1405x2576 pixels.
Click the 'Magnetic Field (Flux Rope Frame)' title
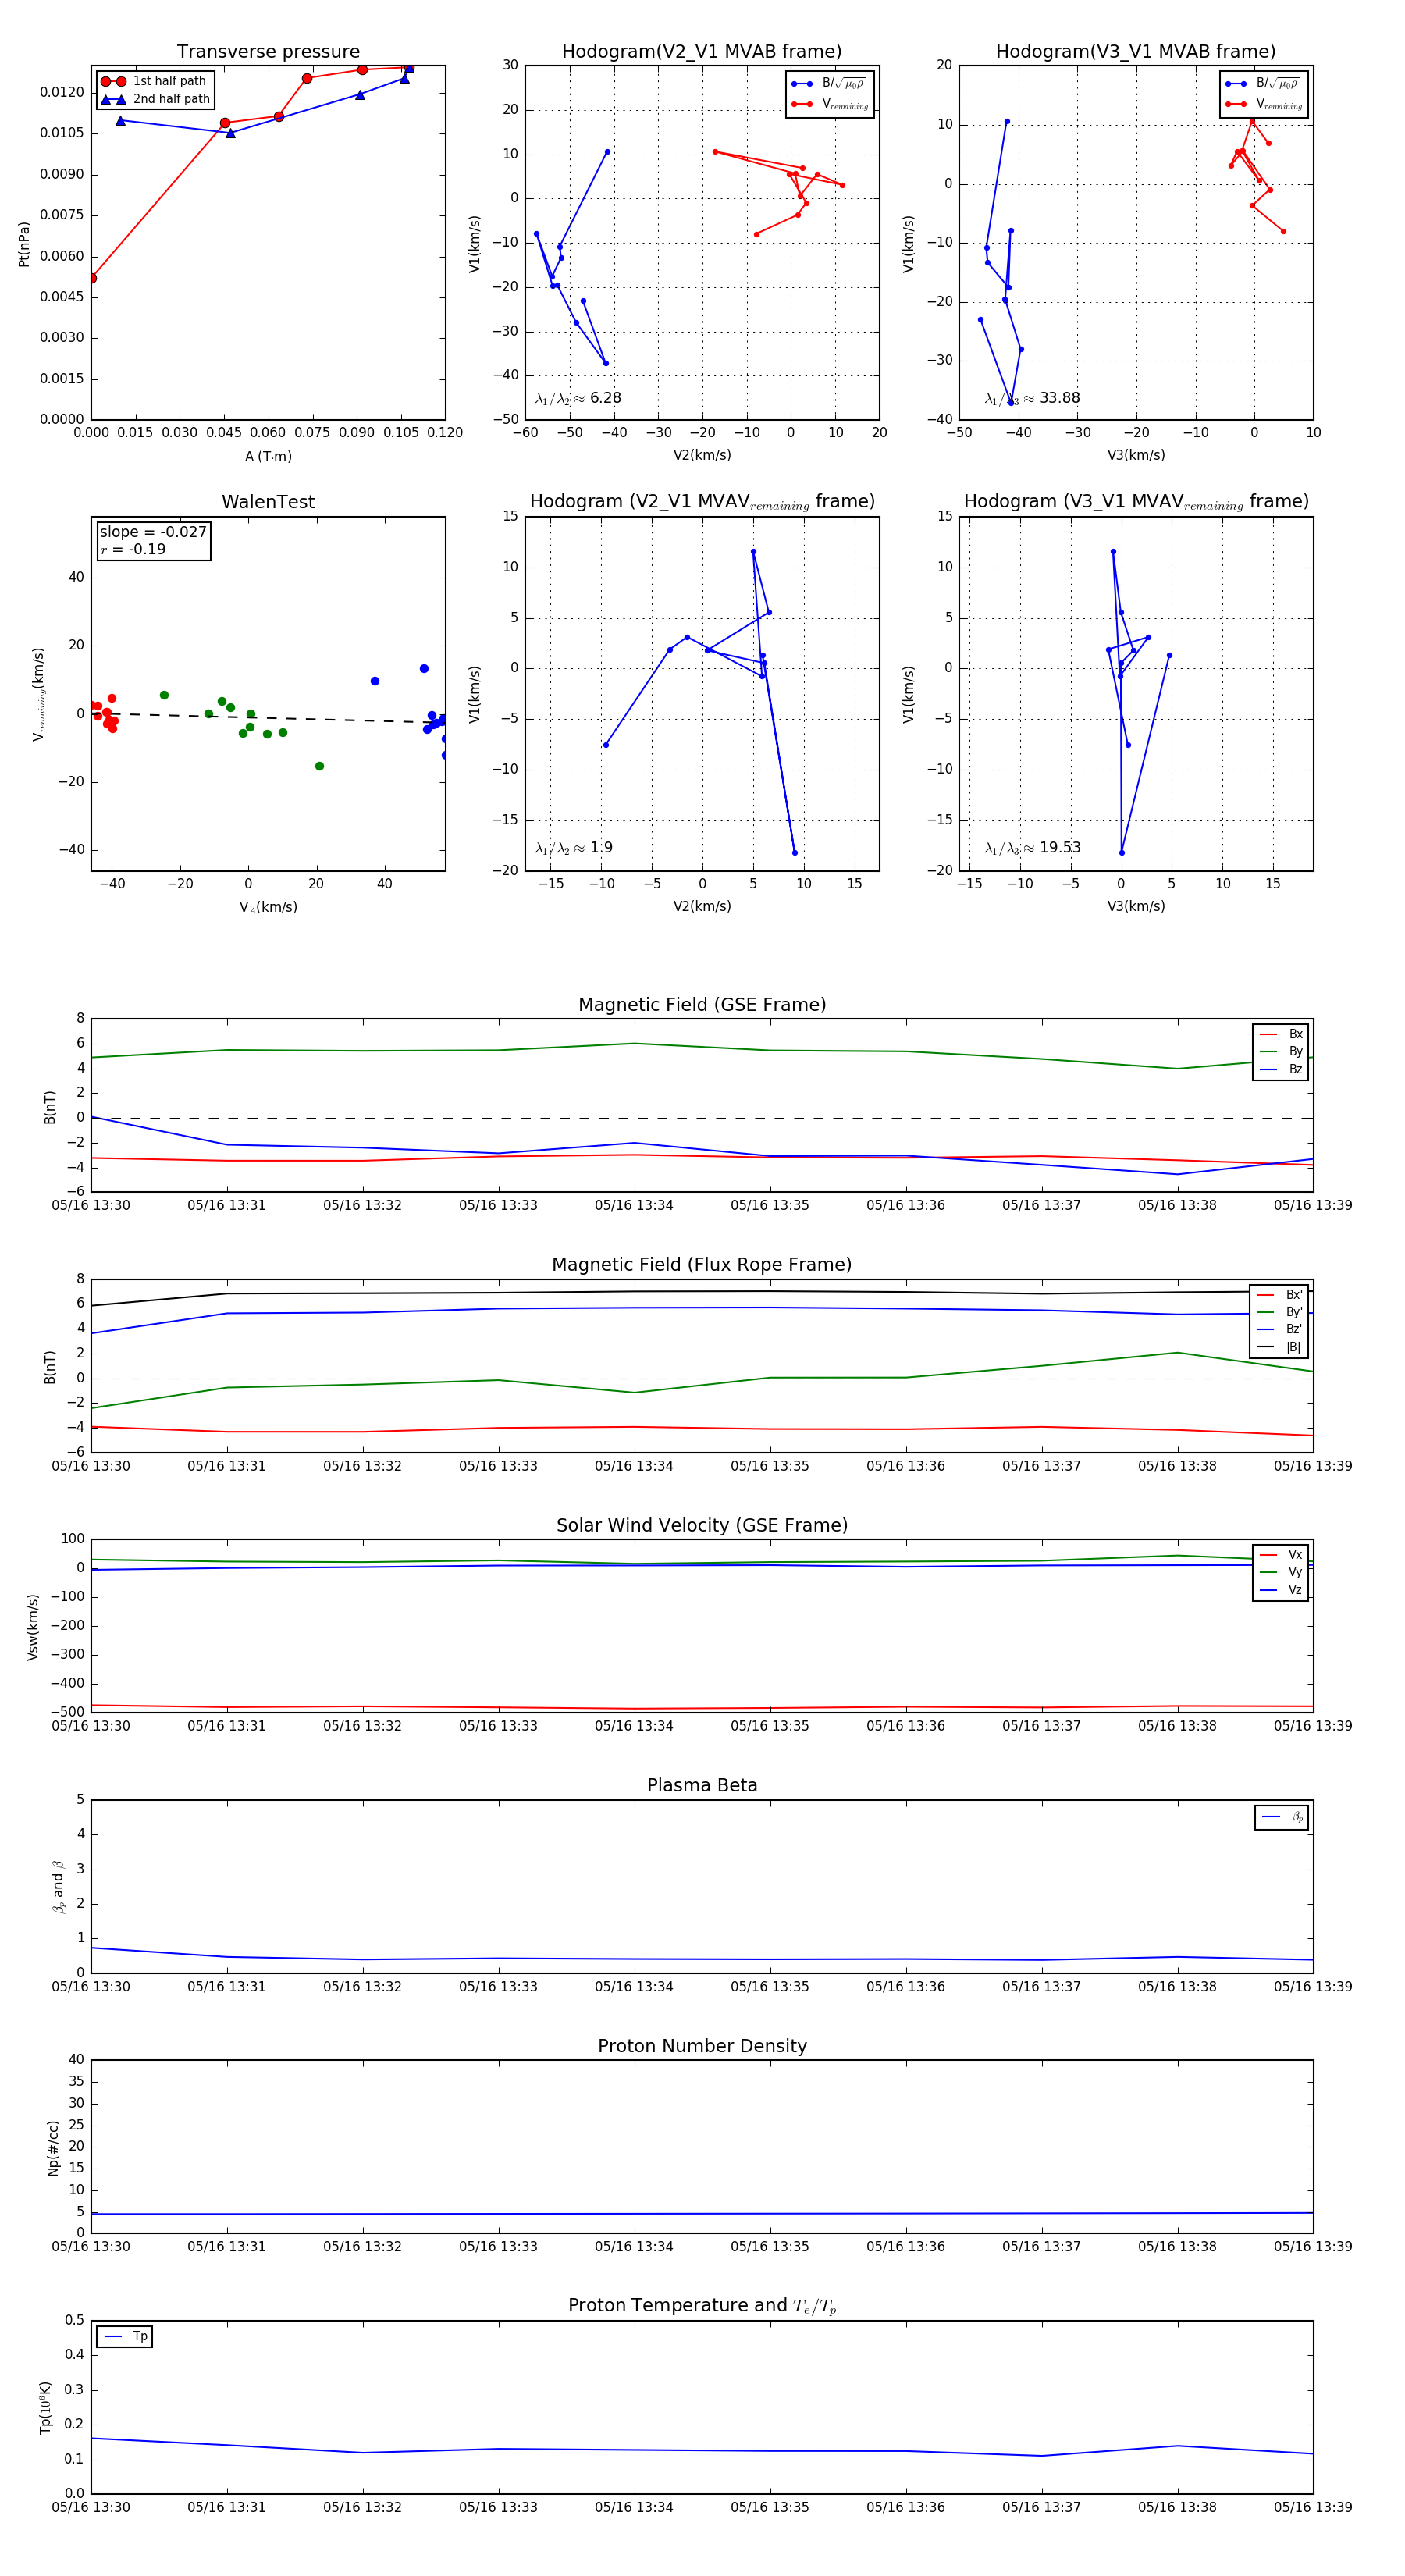pyautogui.click(x=702, y=1265)
